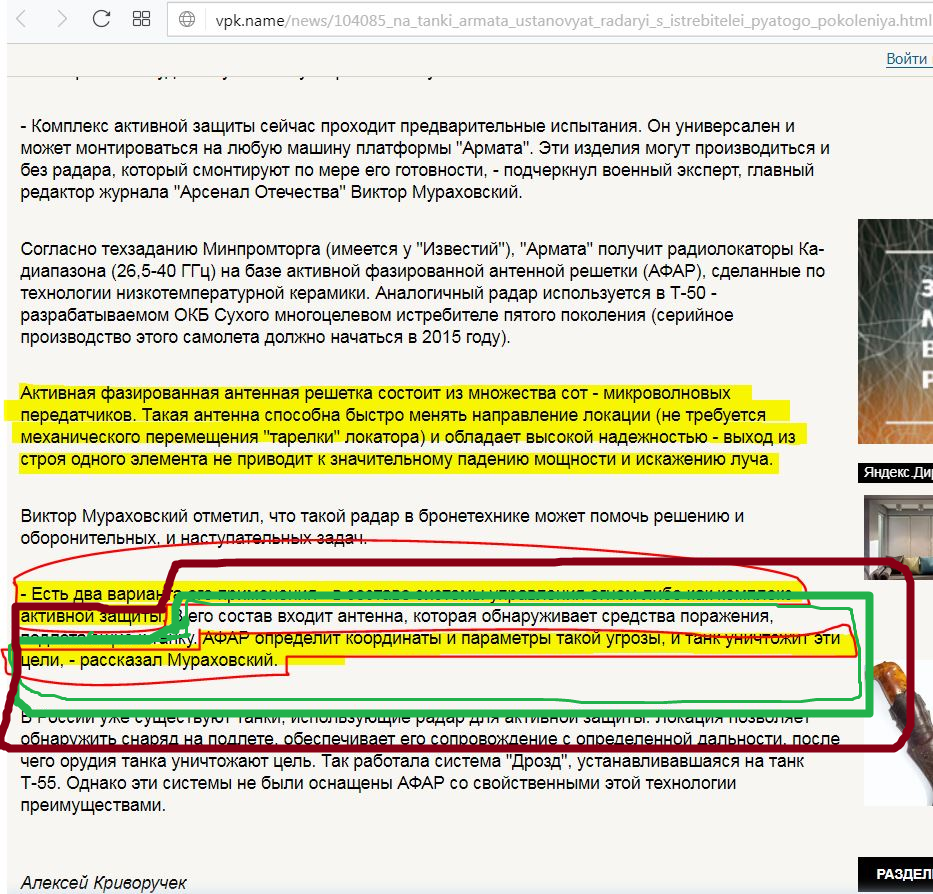
Task: Click the line "Т-55. Однако эти системы не были"
Action: tap(378, 783)
